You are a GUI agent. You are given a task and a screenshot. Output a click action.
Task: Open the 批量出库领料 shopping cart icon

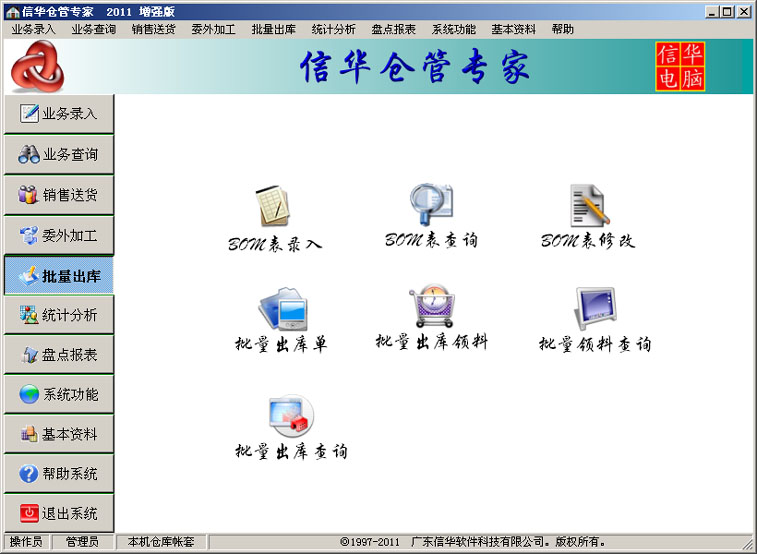[x=433, y=306]
